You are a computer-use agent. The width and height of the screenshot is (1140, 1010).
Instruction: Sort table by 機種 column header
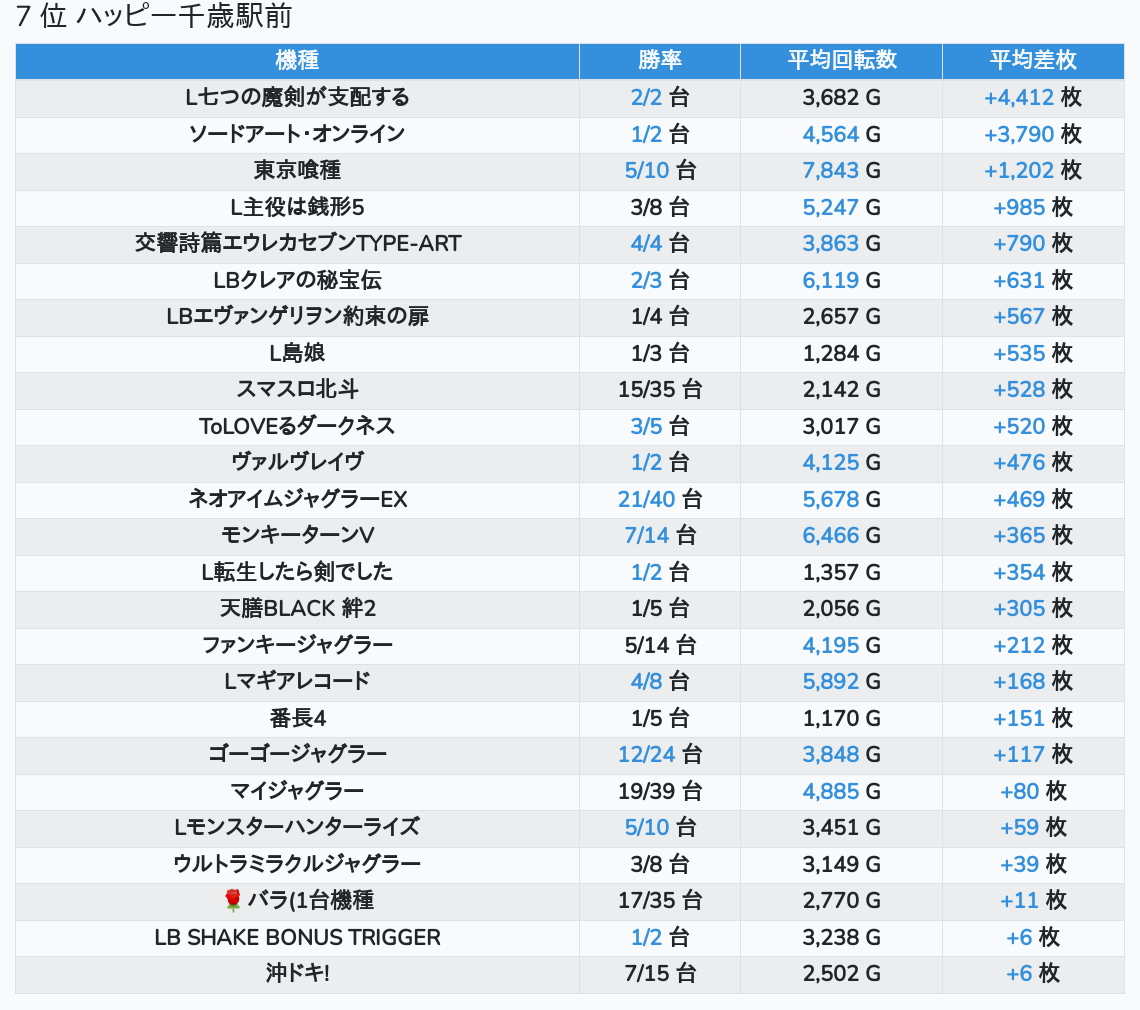click(x=297, y=60)
